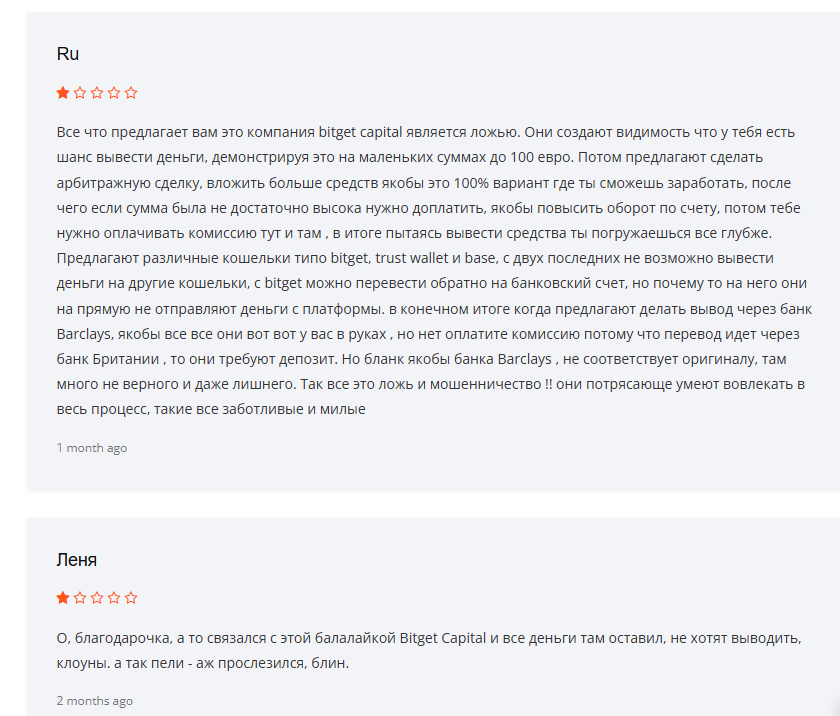Click the fifth star in Ru's rating

coord(131,93)
